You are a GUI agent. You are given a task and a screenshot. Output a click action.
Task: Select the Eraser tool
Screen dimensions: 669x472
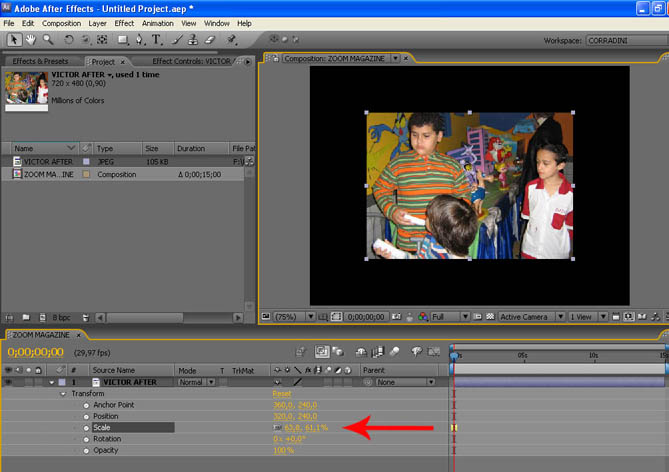pos(209,40)
